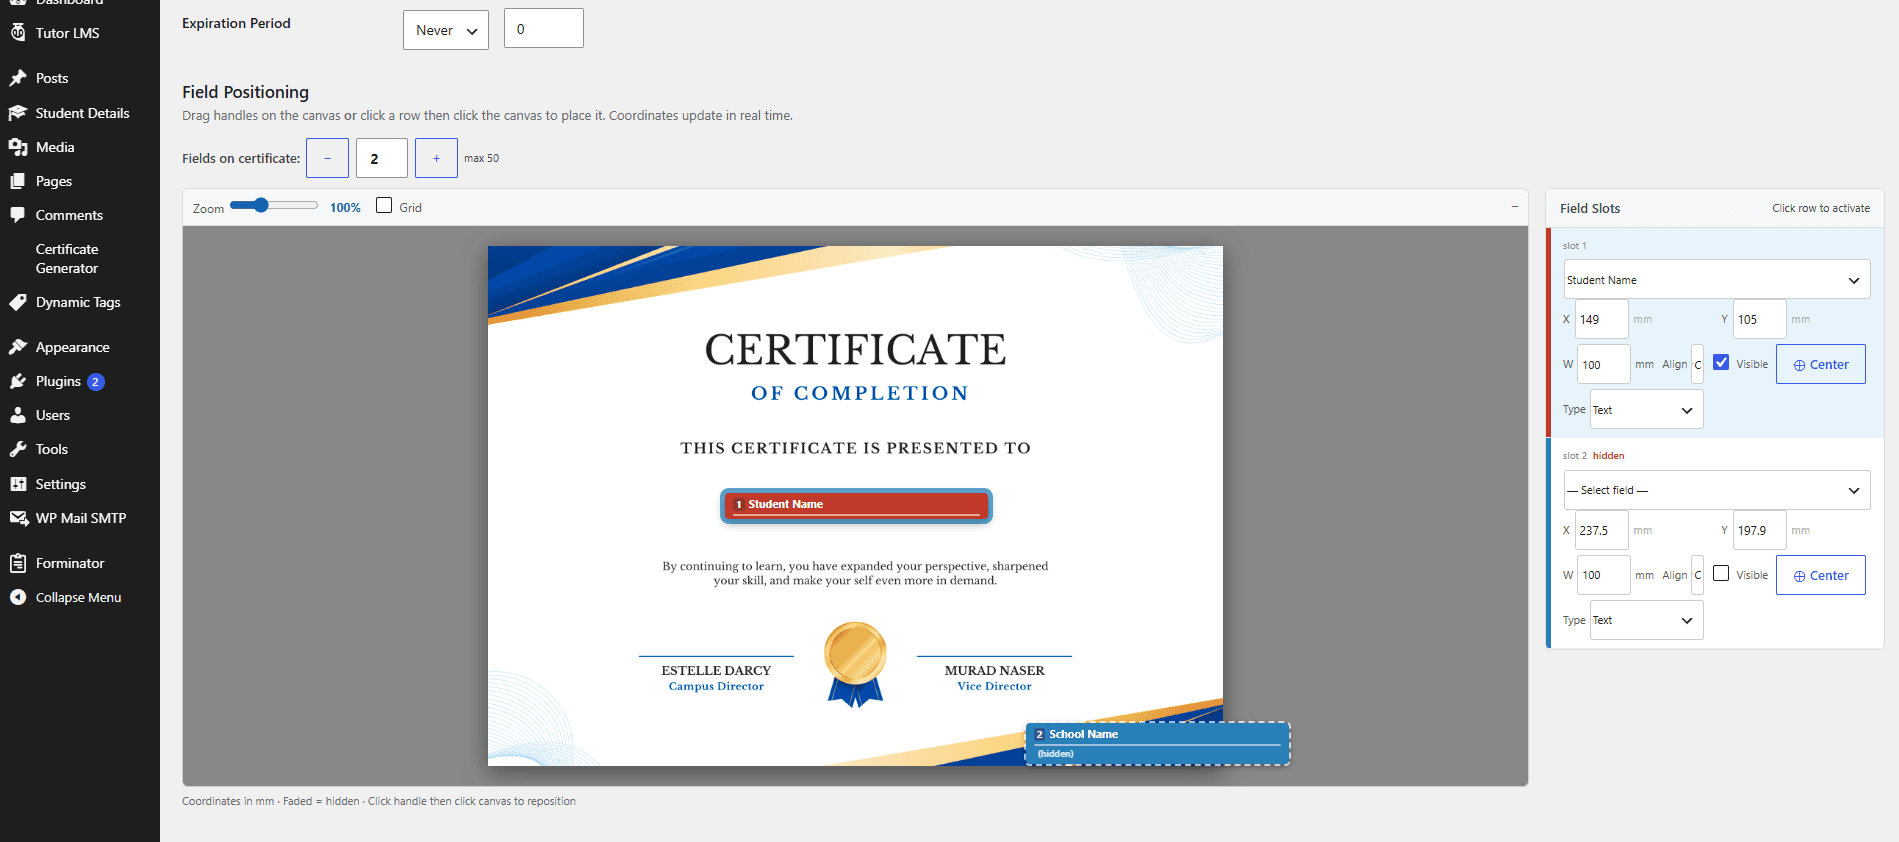The height and width of the screenshot is (842, 1899).
Task: Click the Appearance brush icon
Action: [x=18, y=347]
